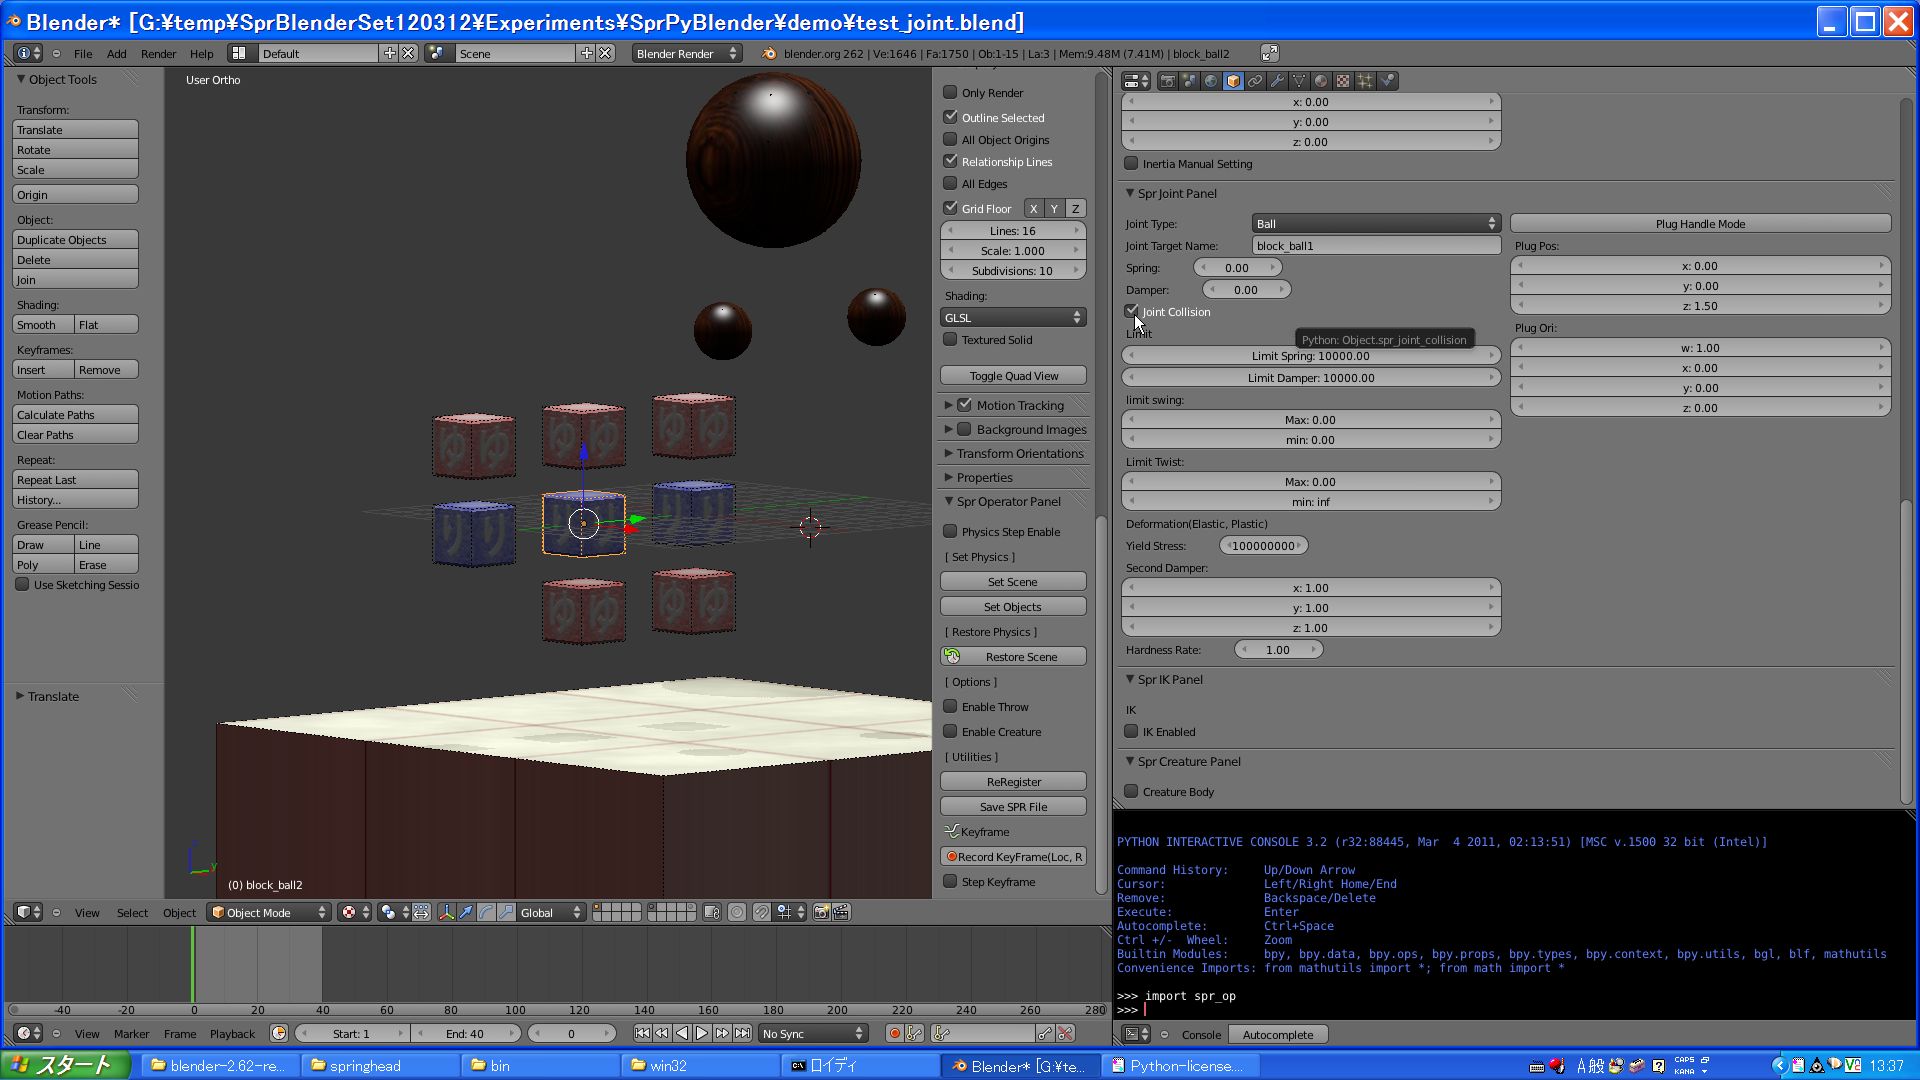Select the scale manipulator icon
Viewport: 1920px width, 1080px height.
coord(506,912)
